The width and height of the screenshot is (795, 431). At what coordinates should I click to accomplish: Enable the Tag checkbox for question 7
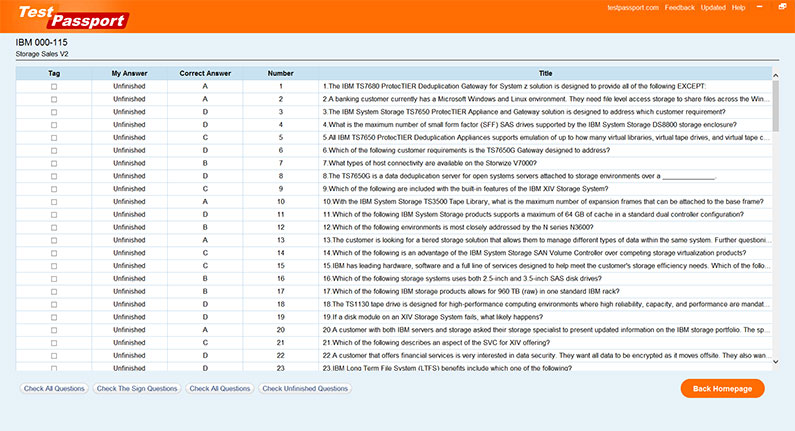pyautogui.click(x=54, y=162)
